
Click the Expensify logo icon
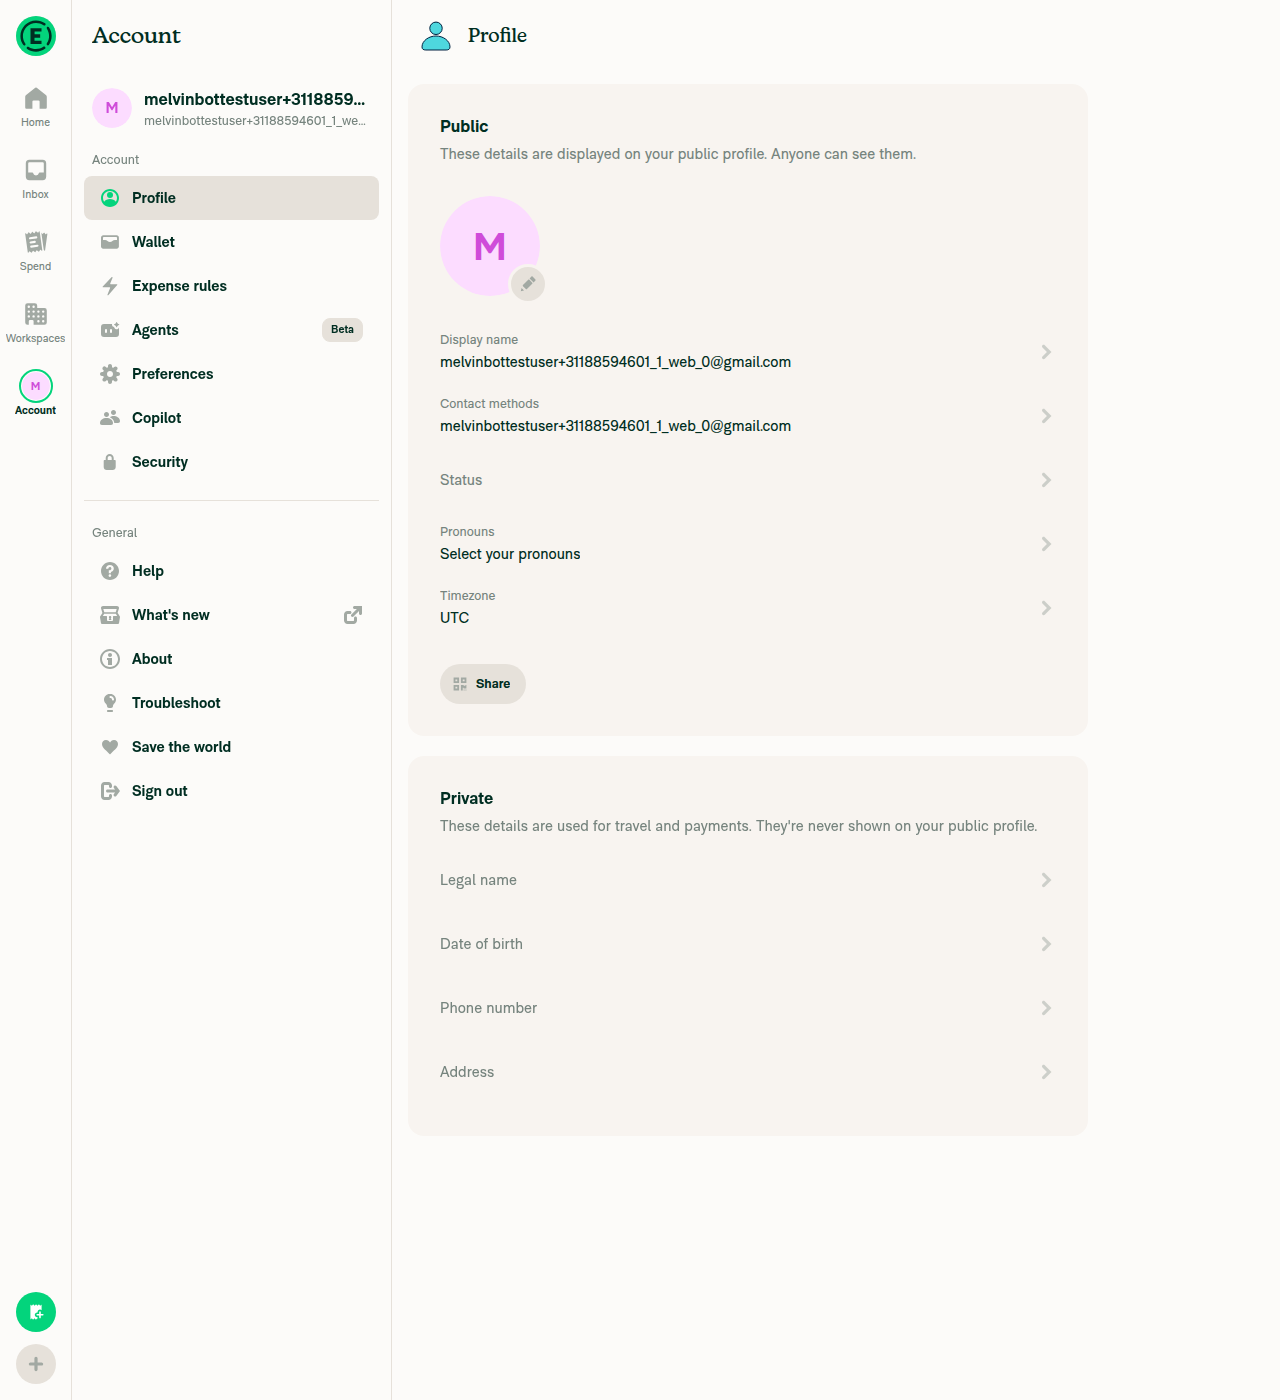pyautogui.click(x=36, y=36)
